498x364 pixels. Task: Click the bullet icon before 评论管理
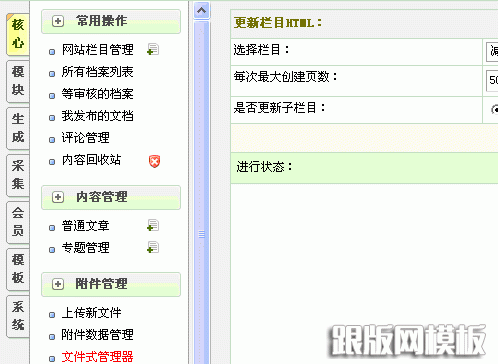pos(52,140)
